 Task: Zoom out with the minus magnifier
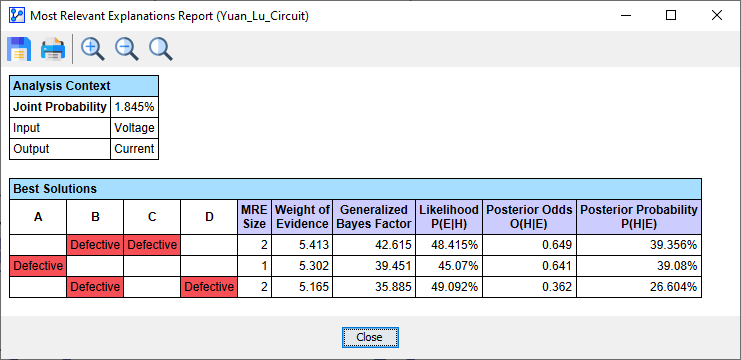click(x=127, y=49)
